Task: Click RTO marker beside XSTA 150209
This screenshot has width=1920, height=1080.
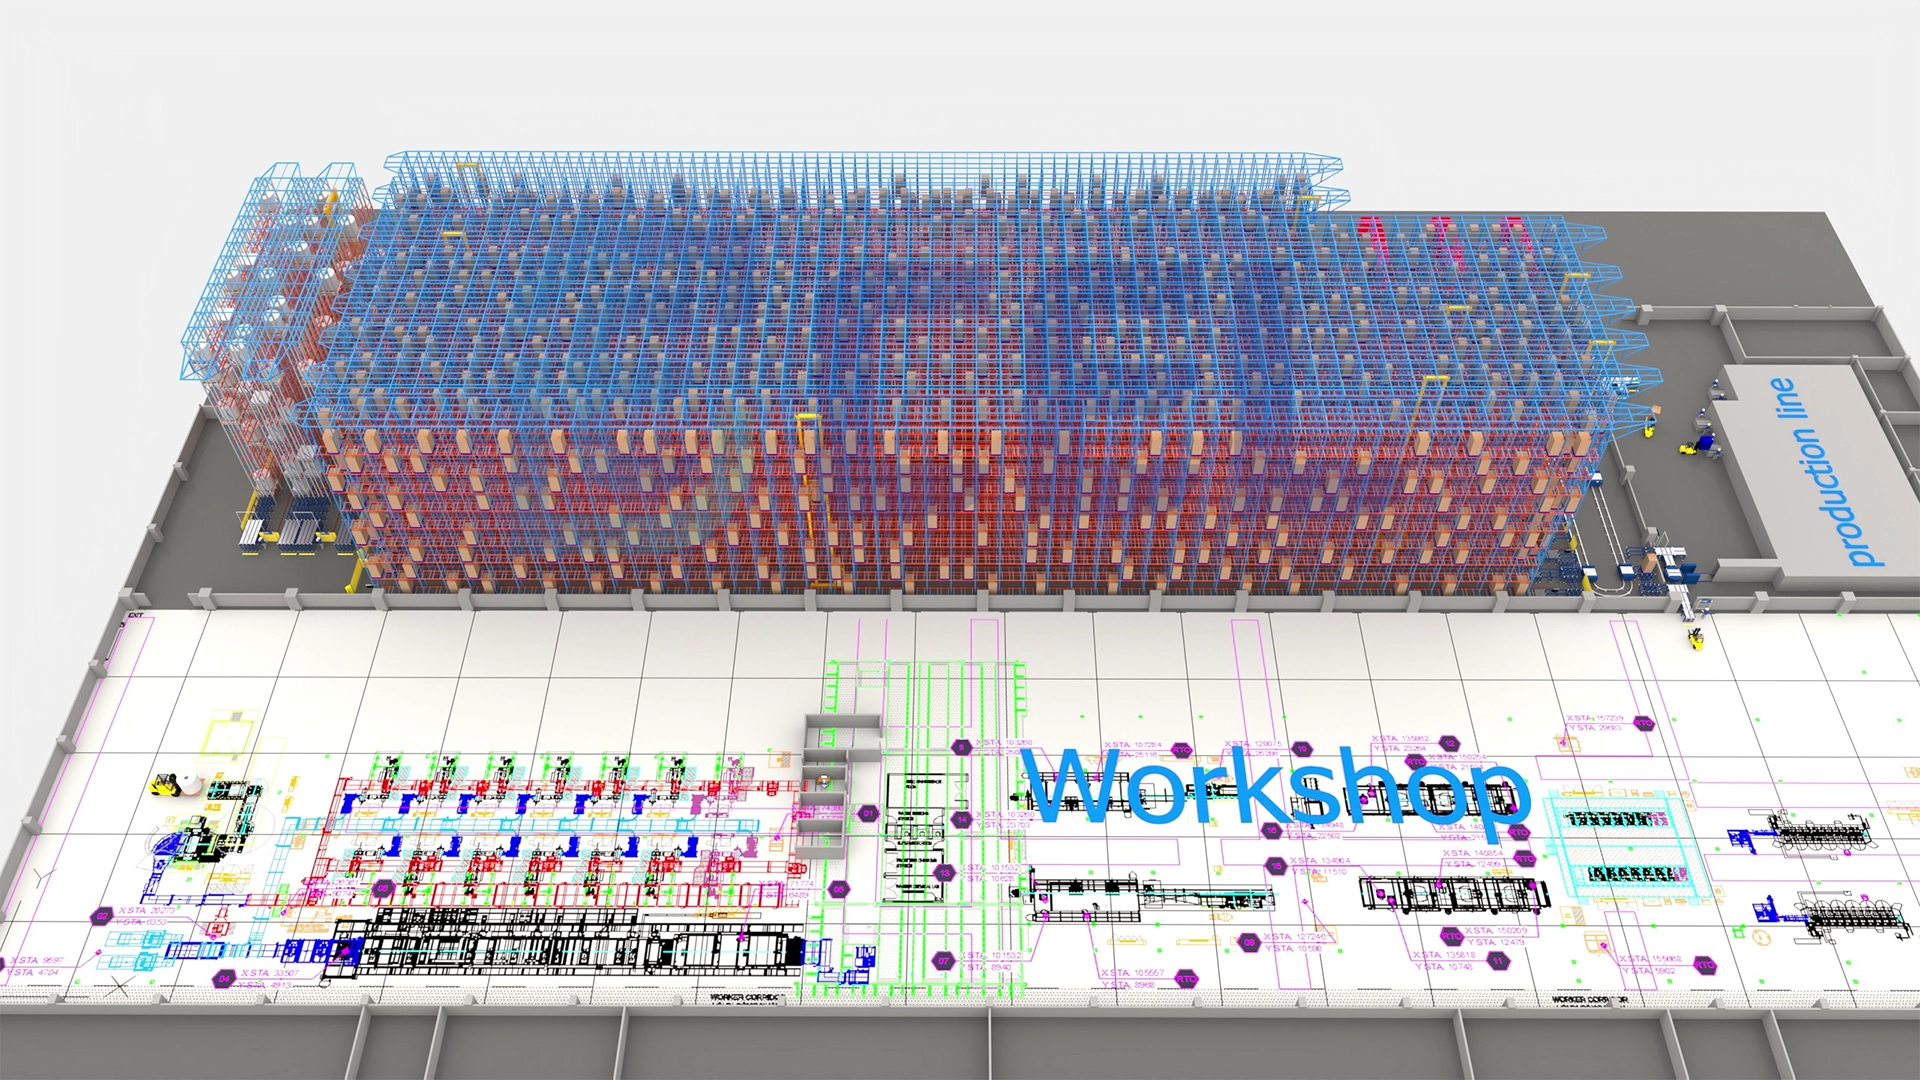Action: click(1451, 936)
